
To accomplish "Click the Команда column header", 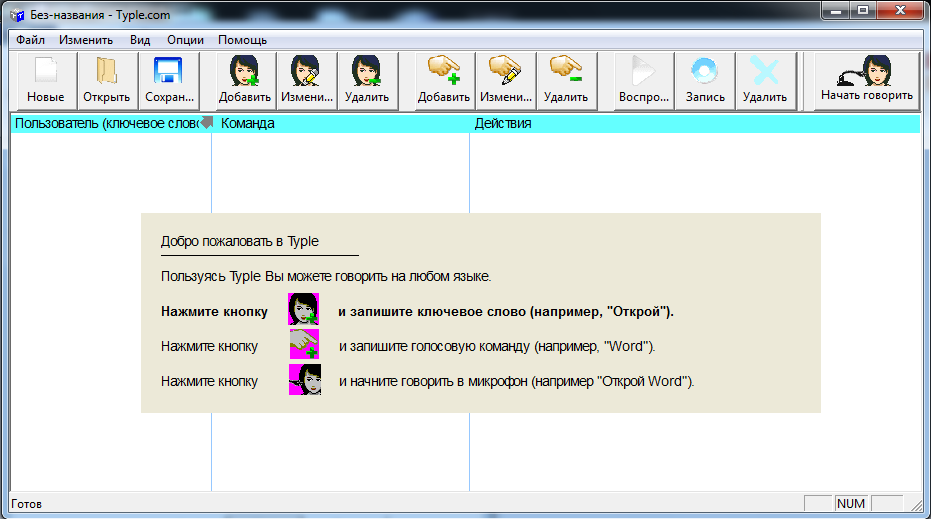I will (x=340, y=124).
